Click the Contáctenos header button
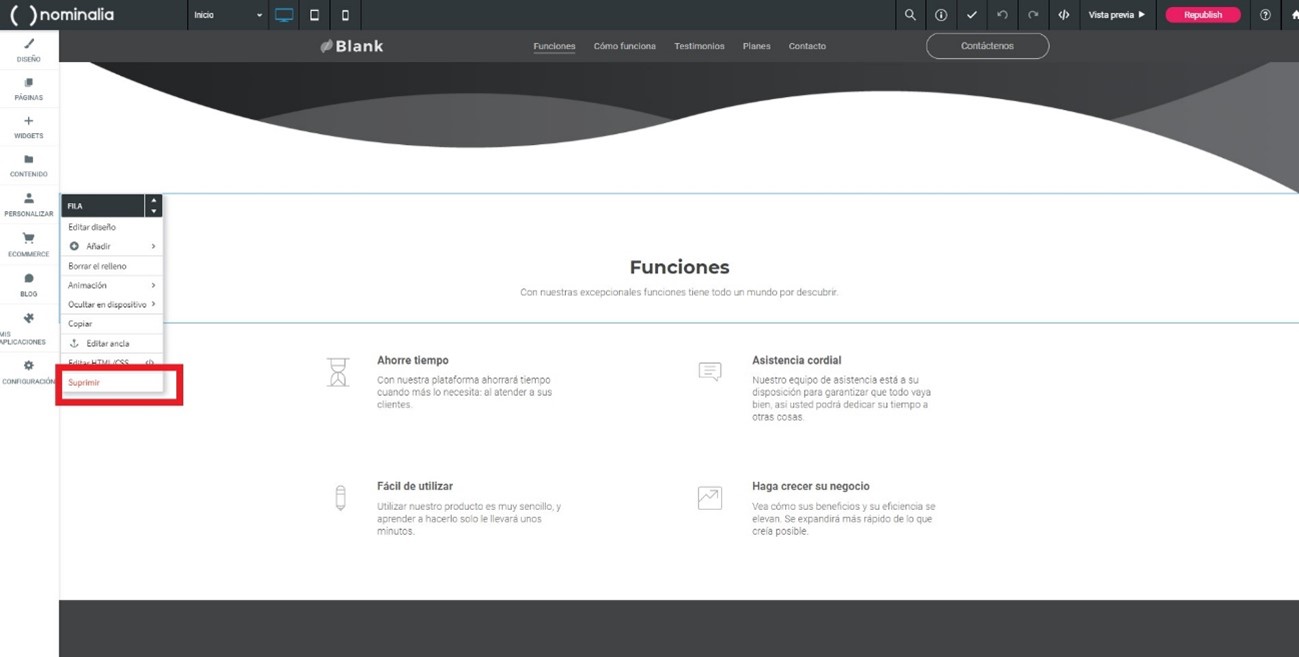 coord(987,46)
